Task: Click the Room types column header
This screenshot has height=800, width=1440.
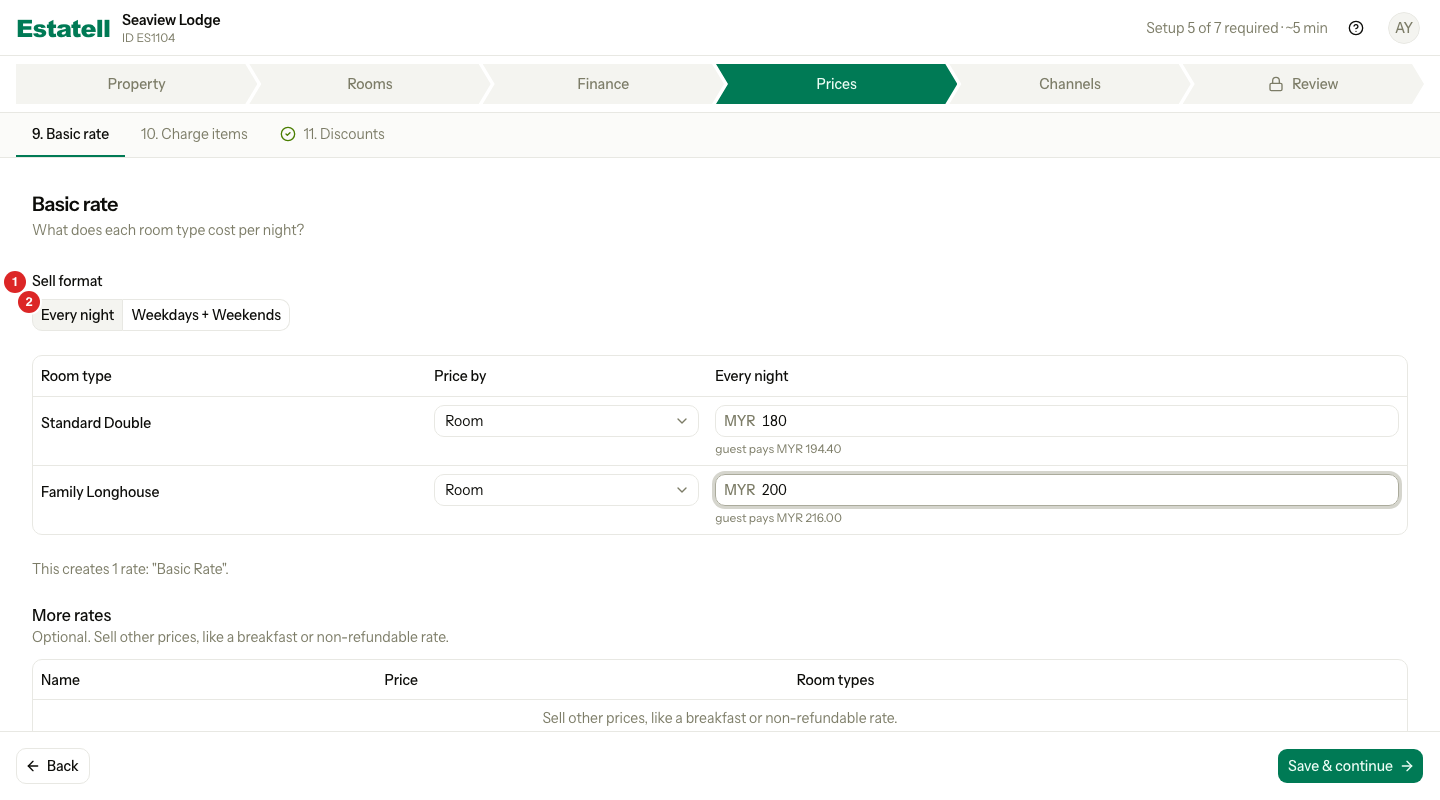Action: point(835,680)
